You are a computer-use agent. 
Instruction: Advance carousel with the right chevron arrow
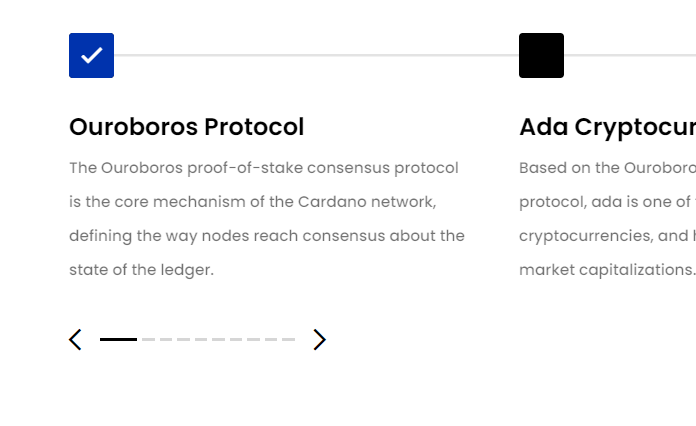coord(320,339)
